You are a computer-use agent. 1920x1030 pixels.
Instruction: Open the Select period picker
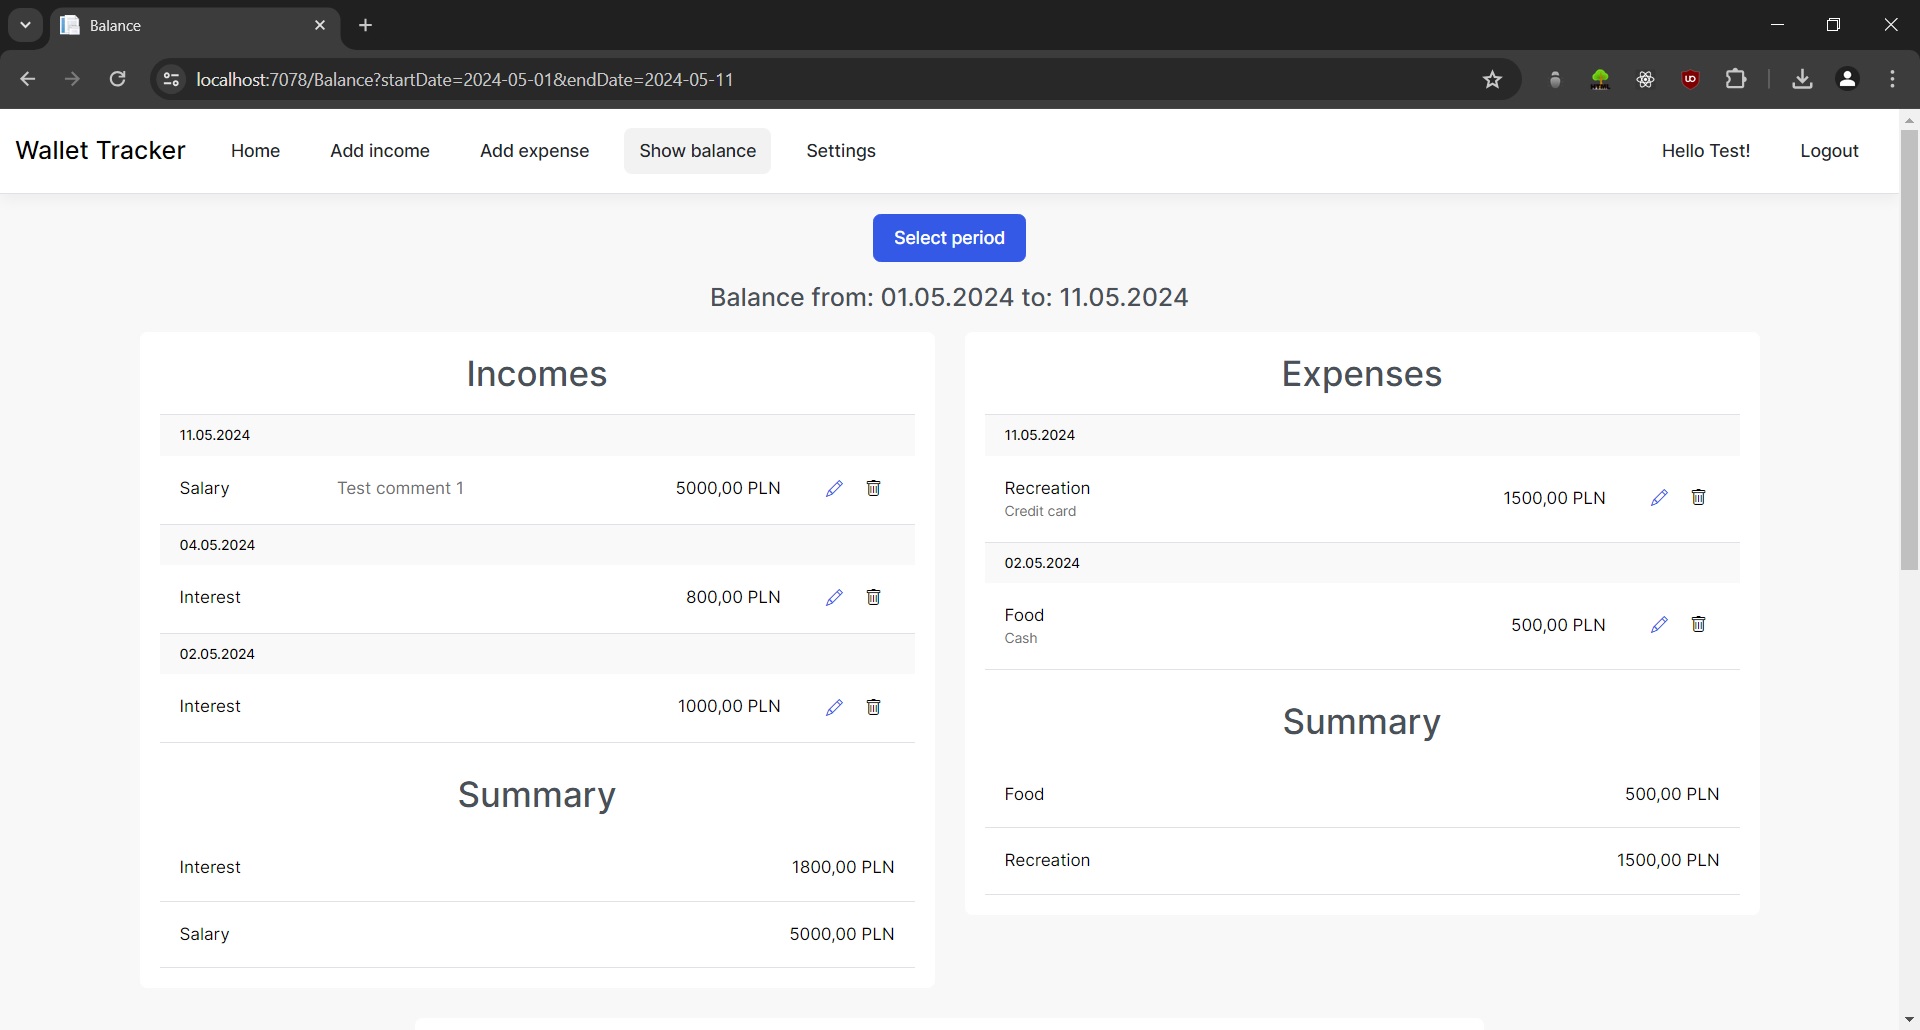coord(948,238)
